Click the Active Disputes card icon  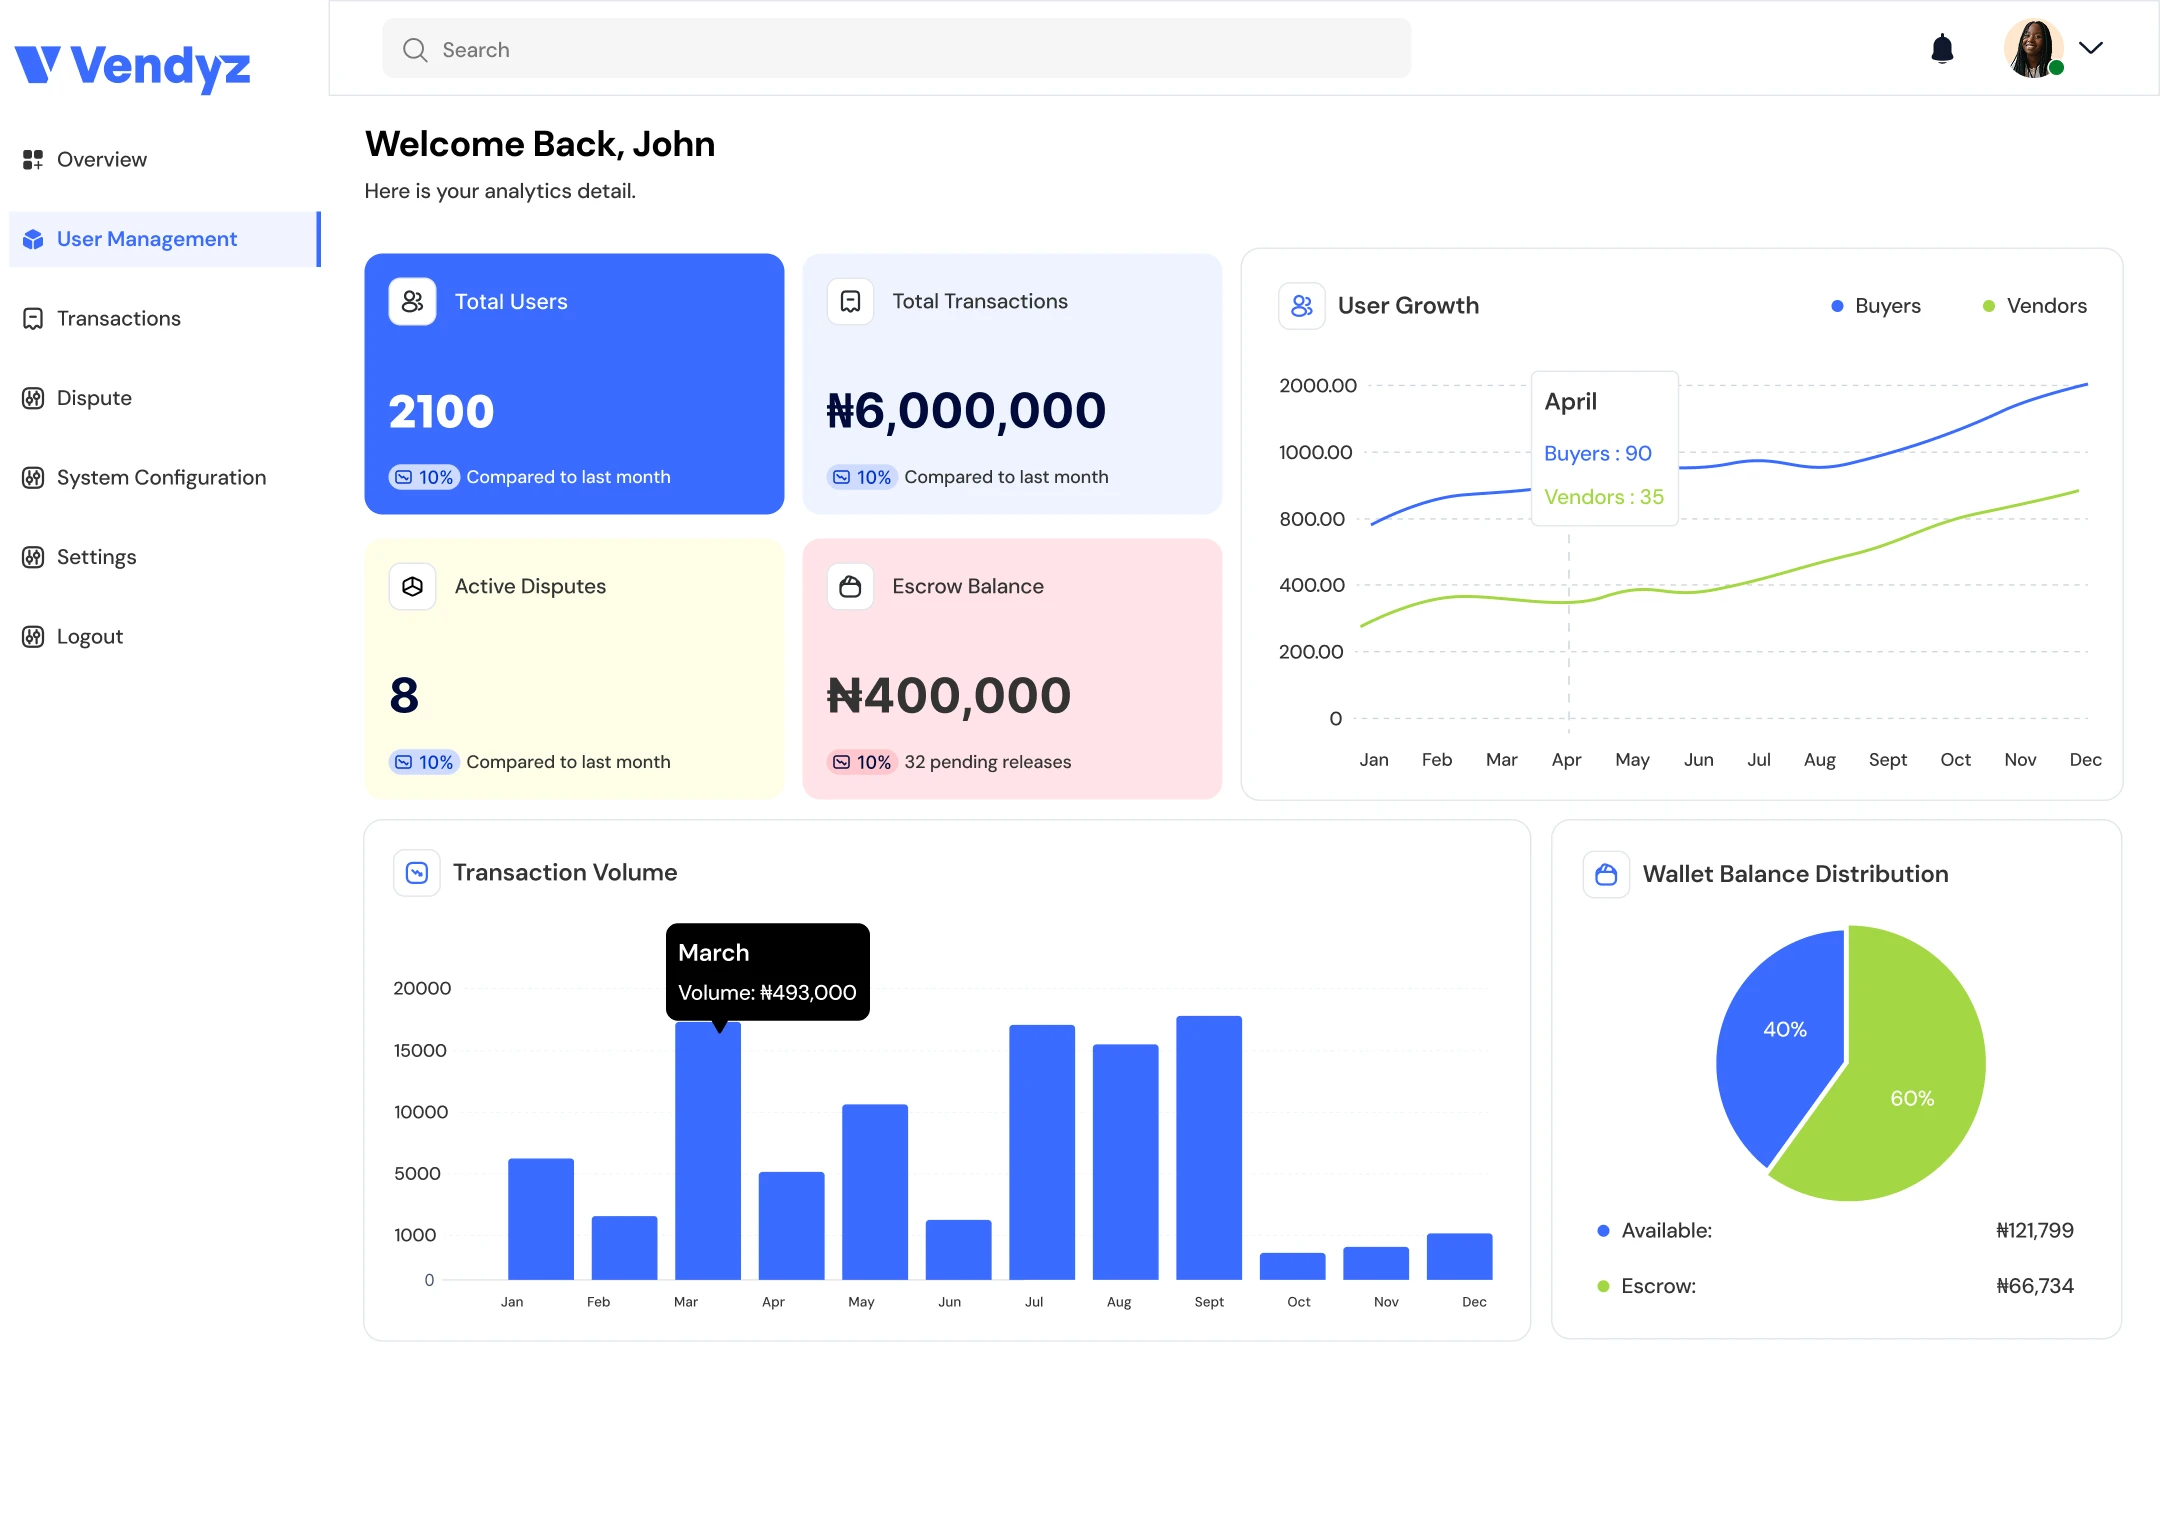pyautogui.click(x=412, y=586)
